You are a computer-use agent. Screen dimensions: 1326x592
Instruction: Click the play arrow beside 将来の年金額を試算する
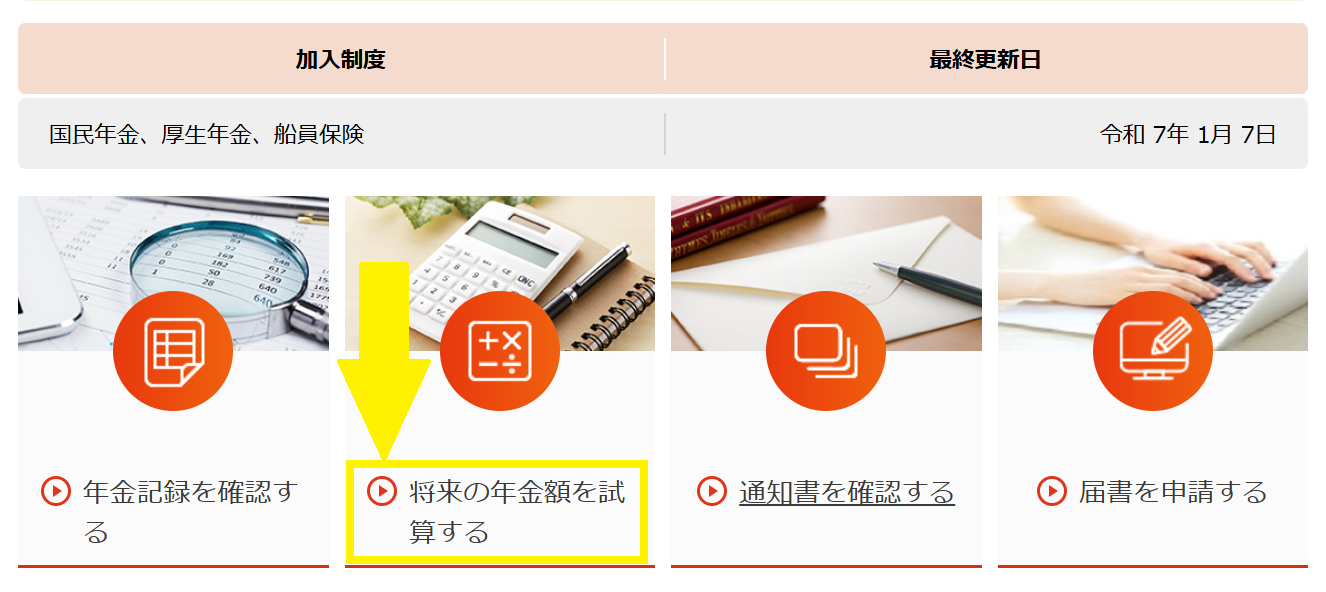coord(382,491)
